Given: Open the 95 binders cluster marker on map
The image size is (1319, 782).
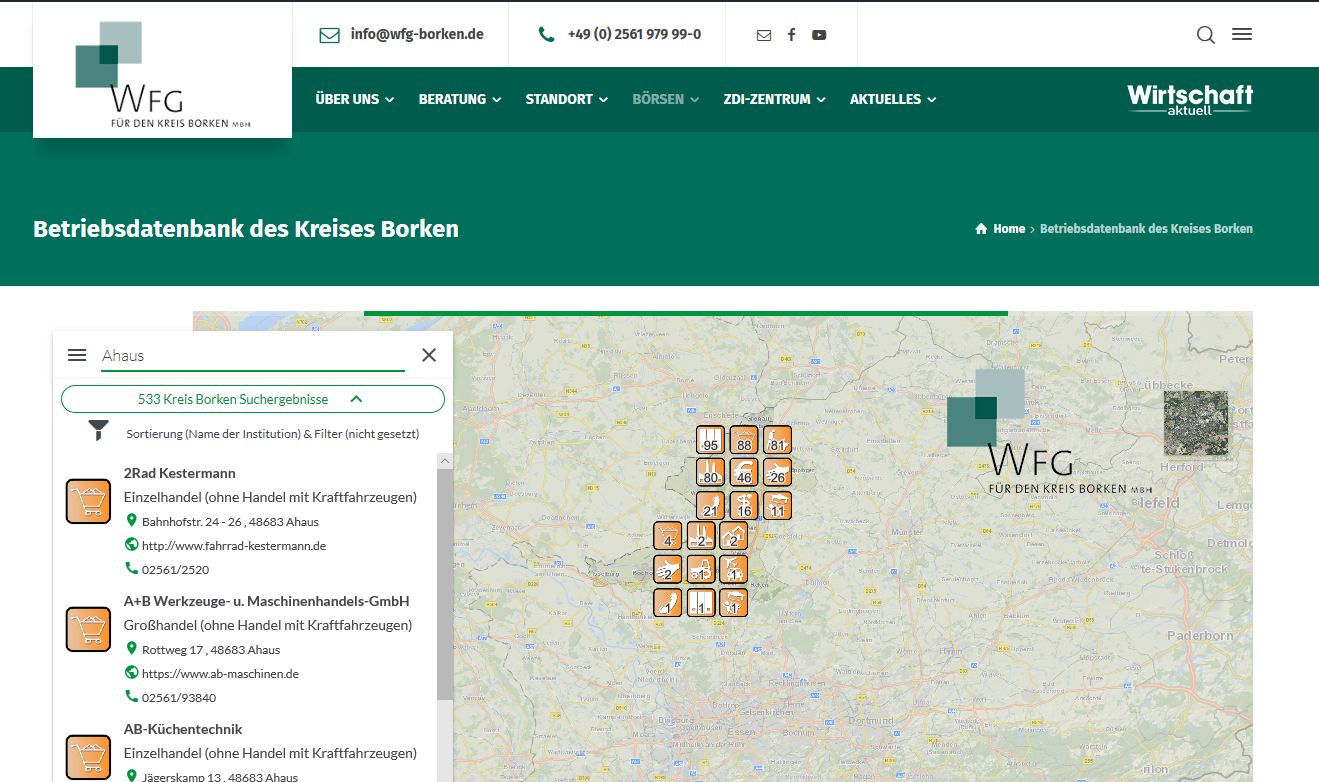Looking at the screenshot, I should 710,440.
